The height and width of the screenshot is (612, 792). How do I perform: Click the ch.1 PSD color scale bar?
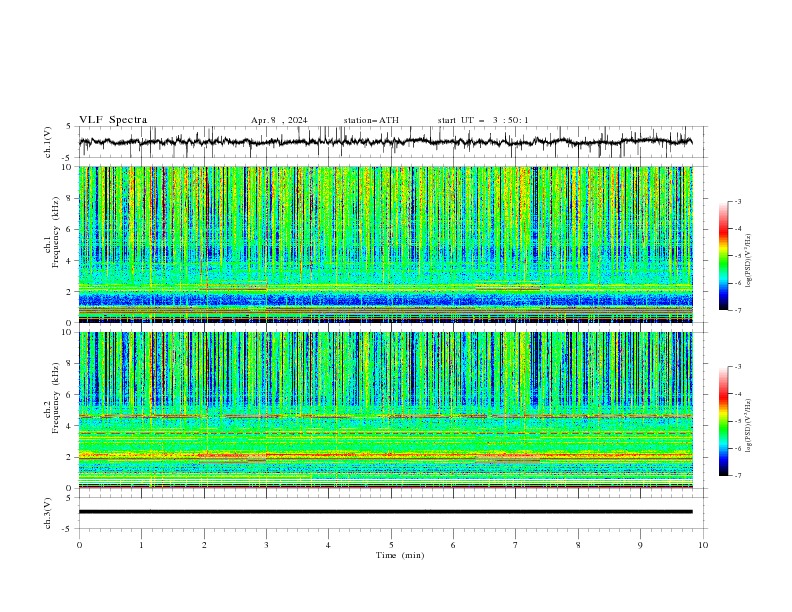pyautogui.click(x=724, y=256)
